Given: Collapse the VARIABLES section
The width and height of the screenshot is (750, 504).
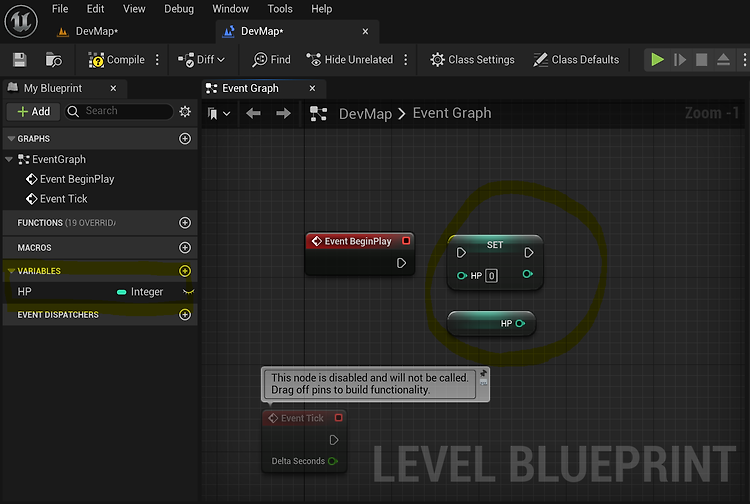Looking at the screenshot, I should point(11,271).
